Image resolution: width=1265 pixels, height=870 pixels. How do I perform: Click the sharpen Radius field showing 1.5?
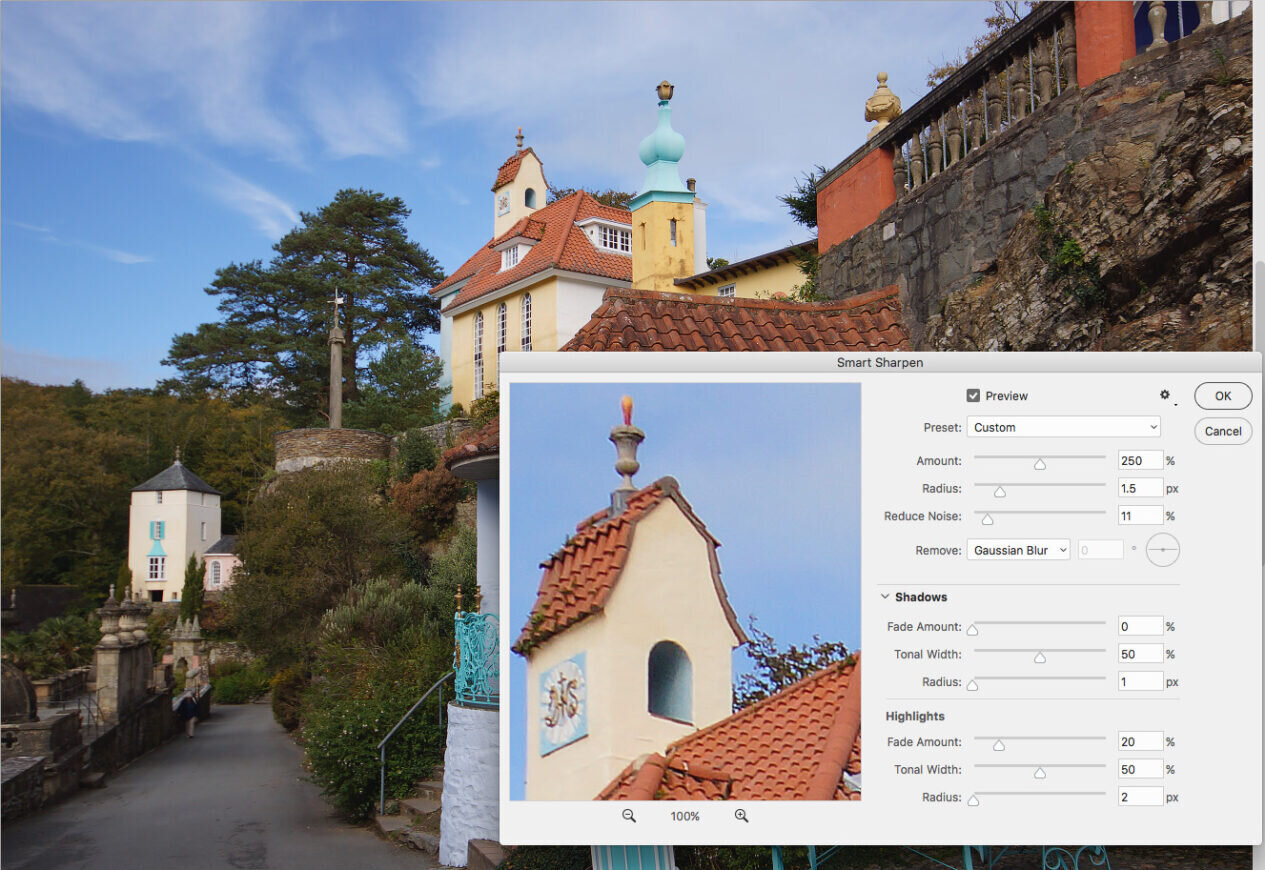click(1140, 488)
